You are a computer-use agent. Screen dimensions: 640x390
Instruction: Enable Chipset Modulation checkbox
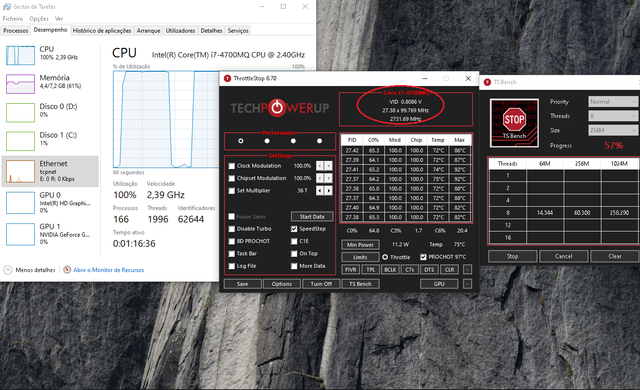coord(232,178)
